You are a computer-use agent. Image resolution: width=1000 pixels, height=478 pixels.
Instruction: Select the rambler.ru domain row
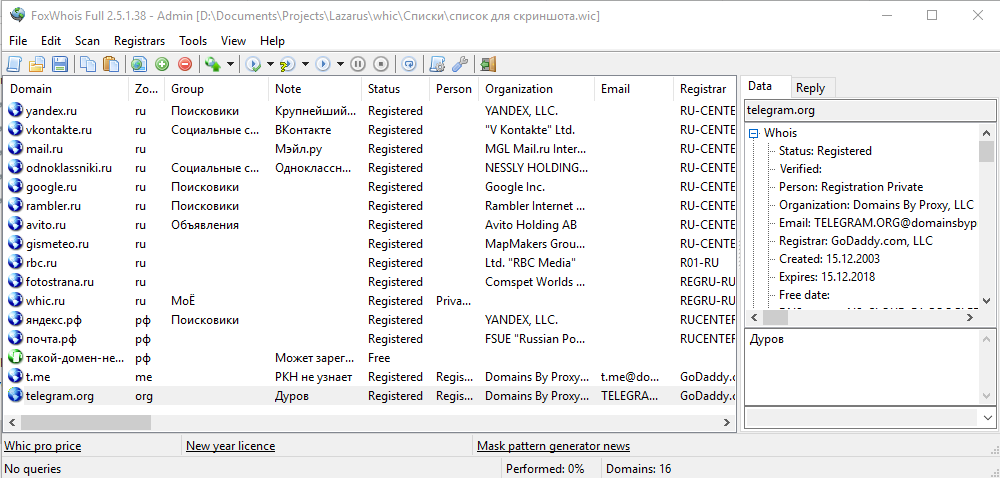point(370,206)
